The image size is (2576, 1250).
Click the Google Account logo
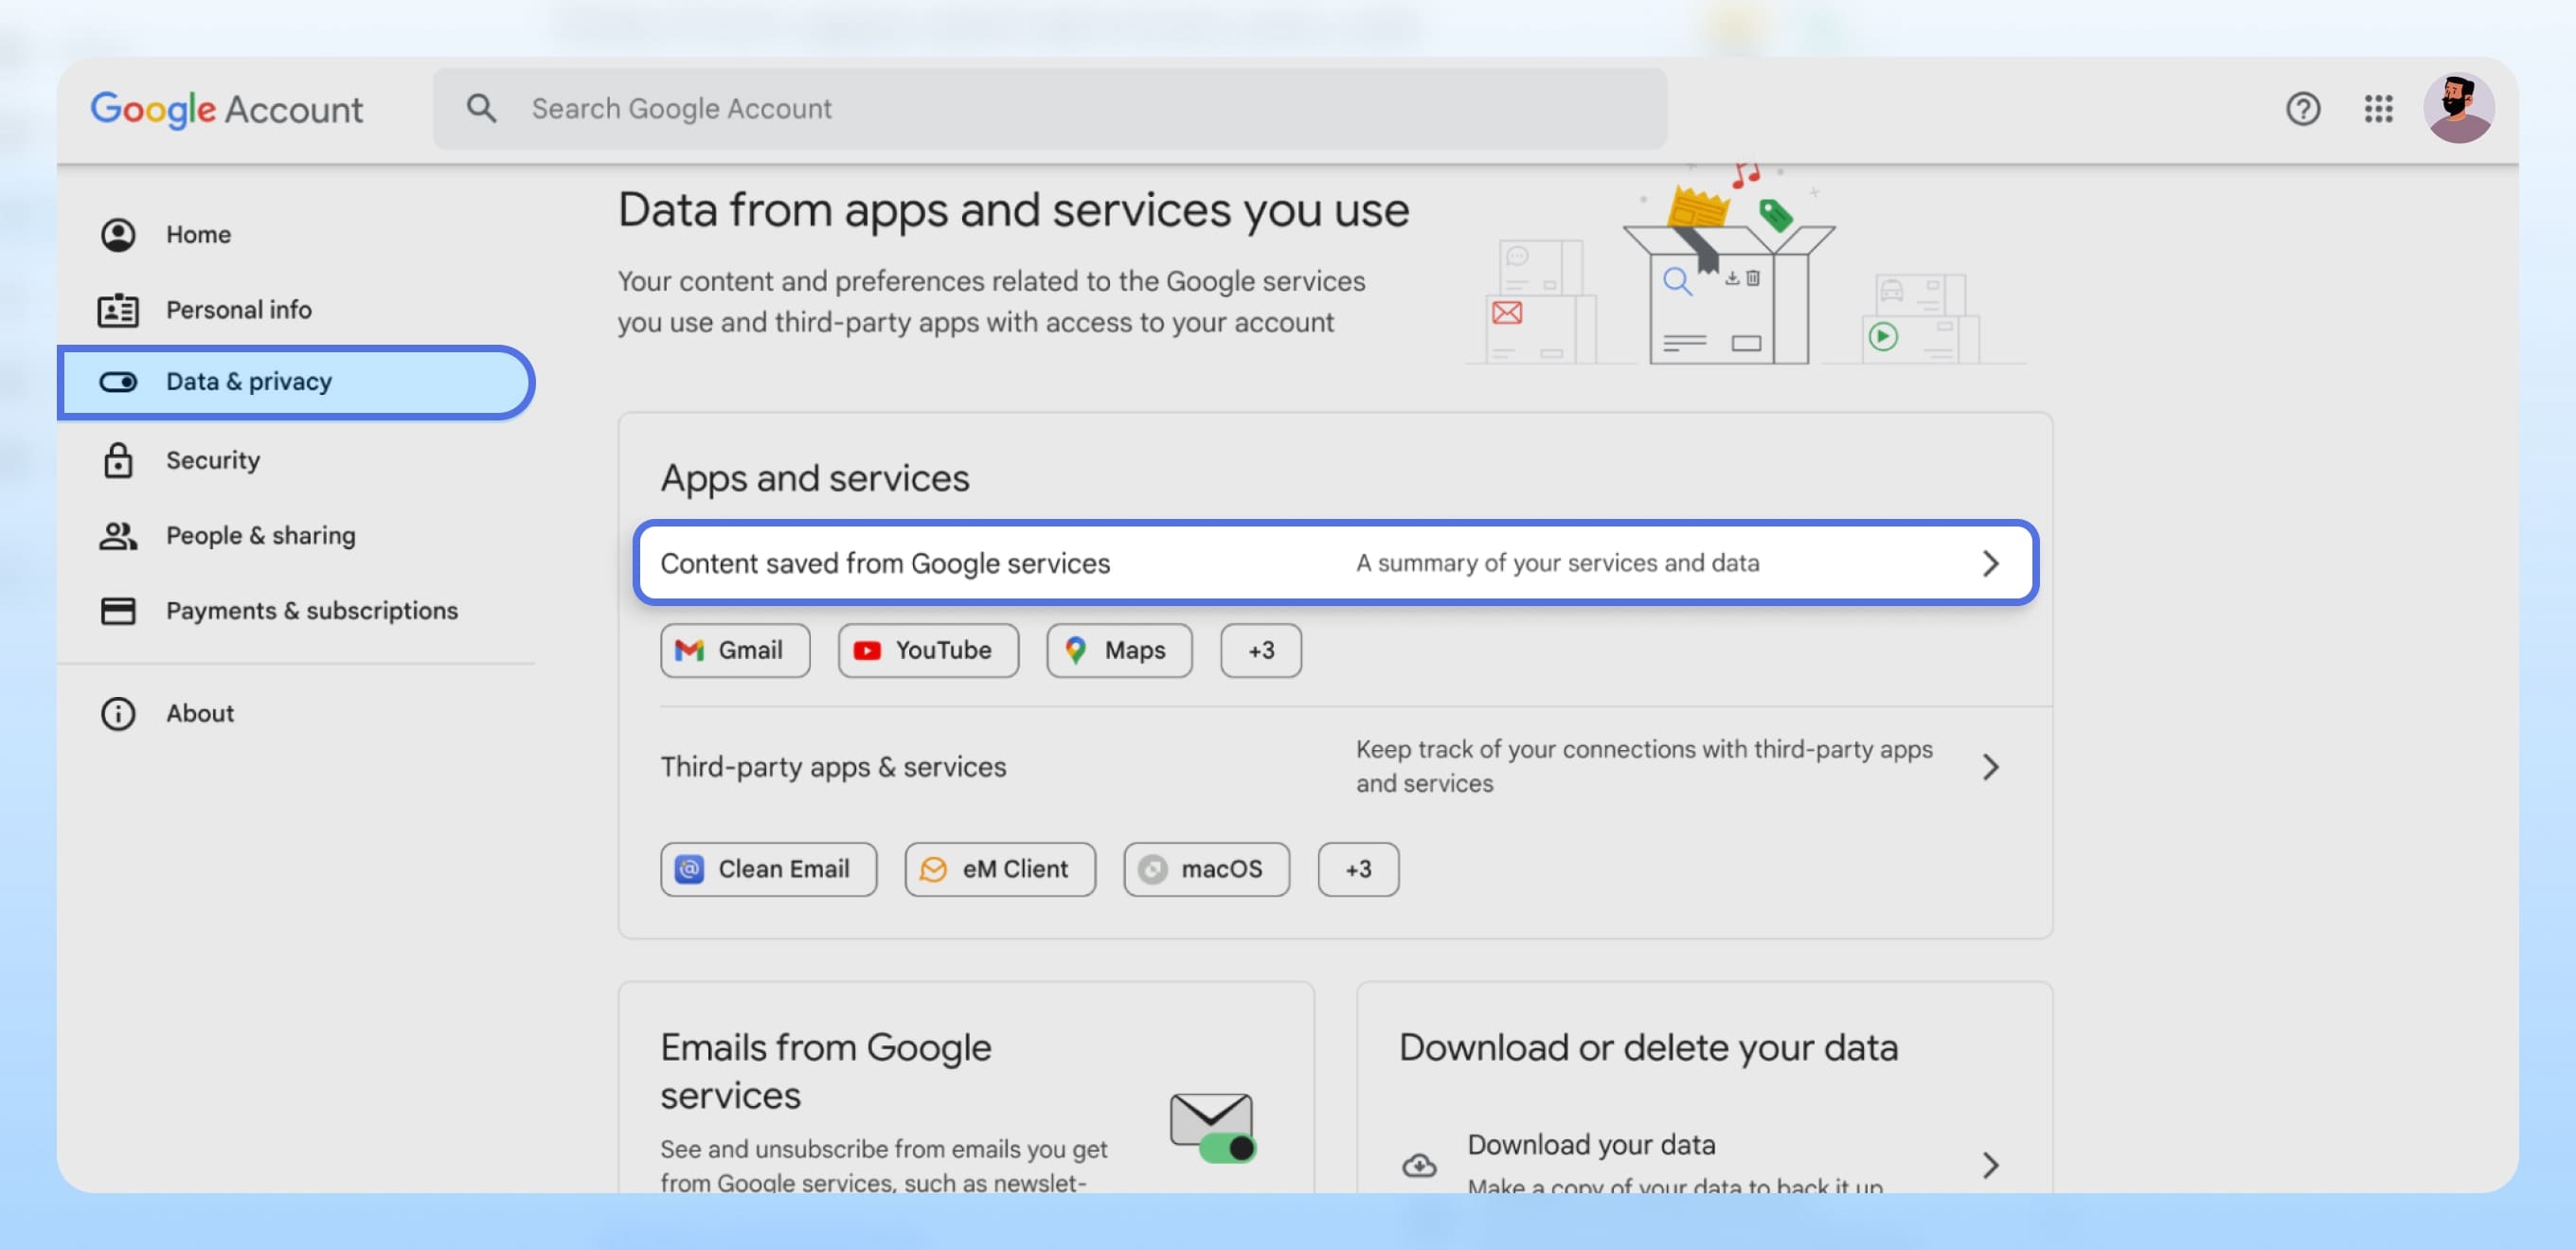tap(227, 109)
